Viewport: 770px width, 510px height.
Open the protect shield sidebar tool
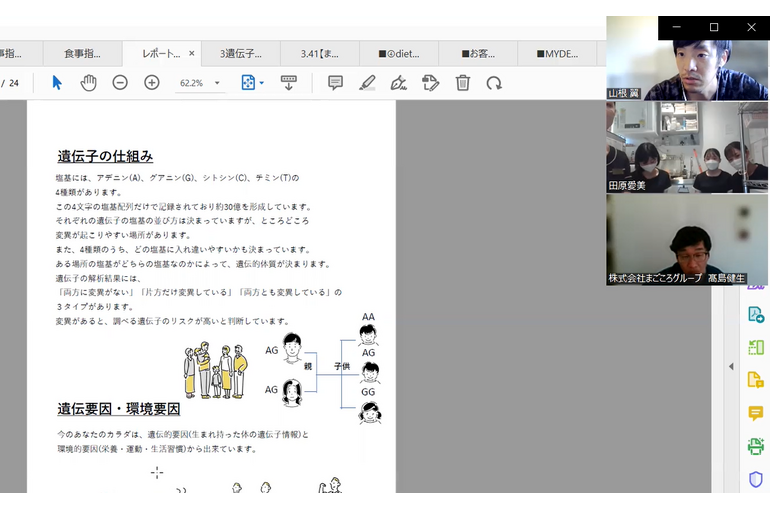coord(756,479)
